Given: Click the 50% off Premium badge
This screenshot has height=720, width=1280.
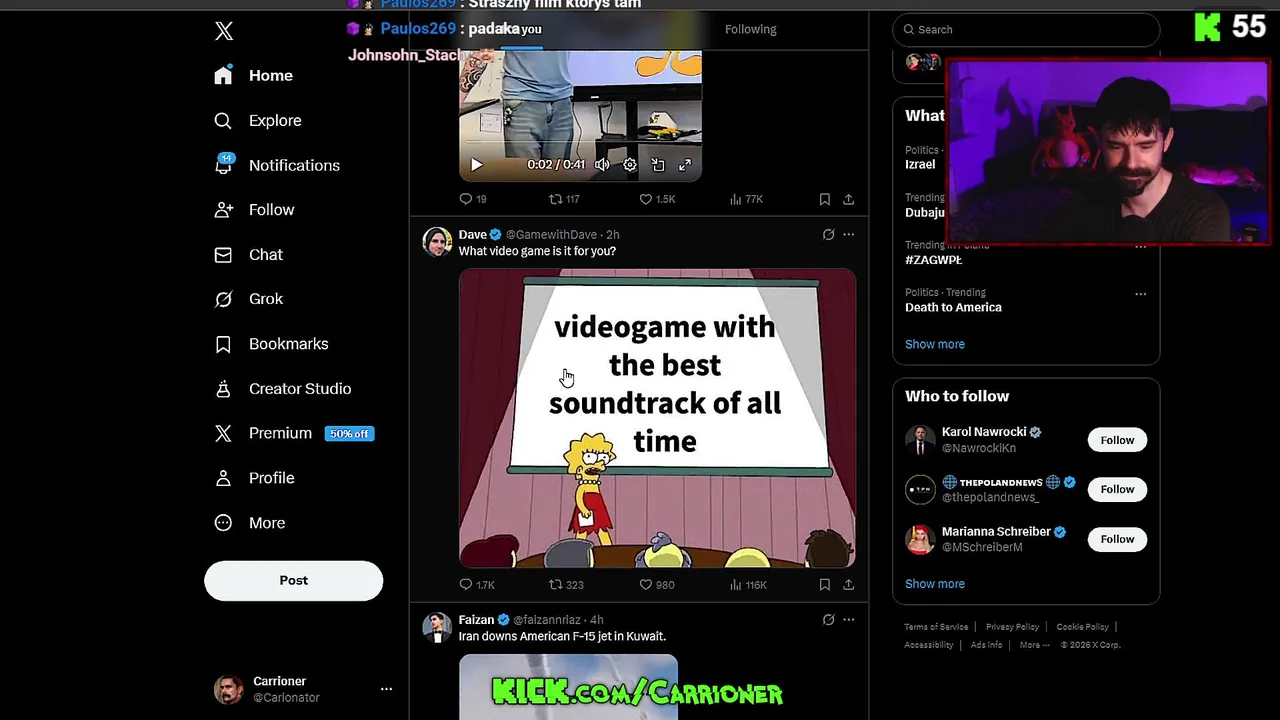Looking at the screenshot, I should (x=349, y=434).
